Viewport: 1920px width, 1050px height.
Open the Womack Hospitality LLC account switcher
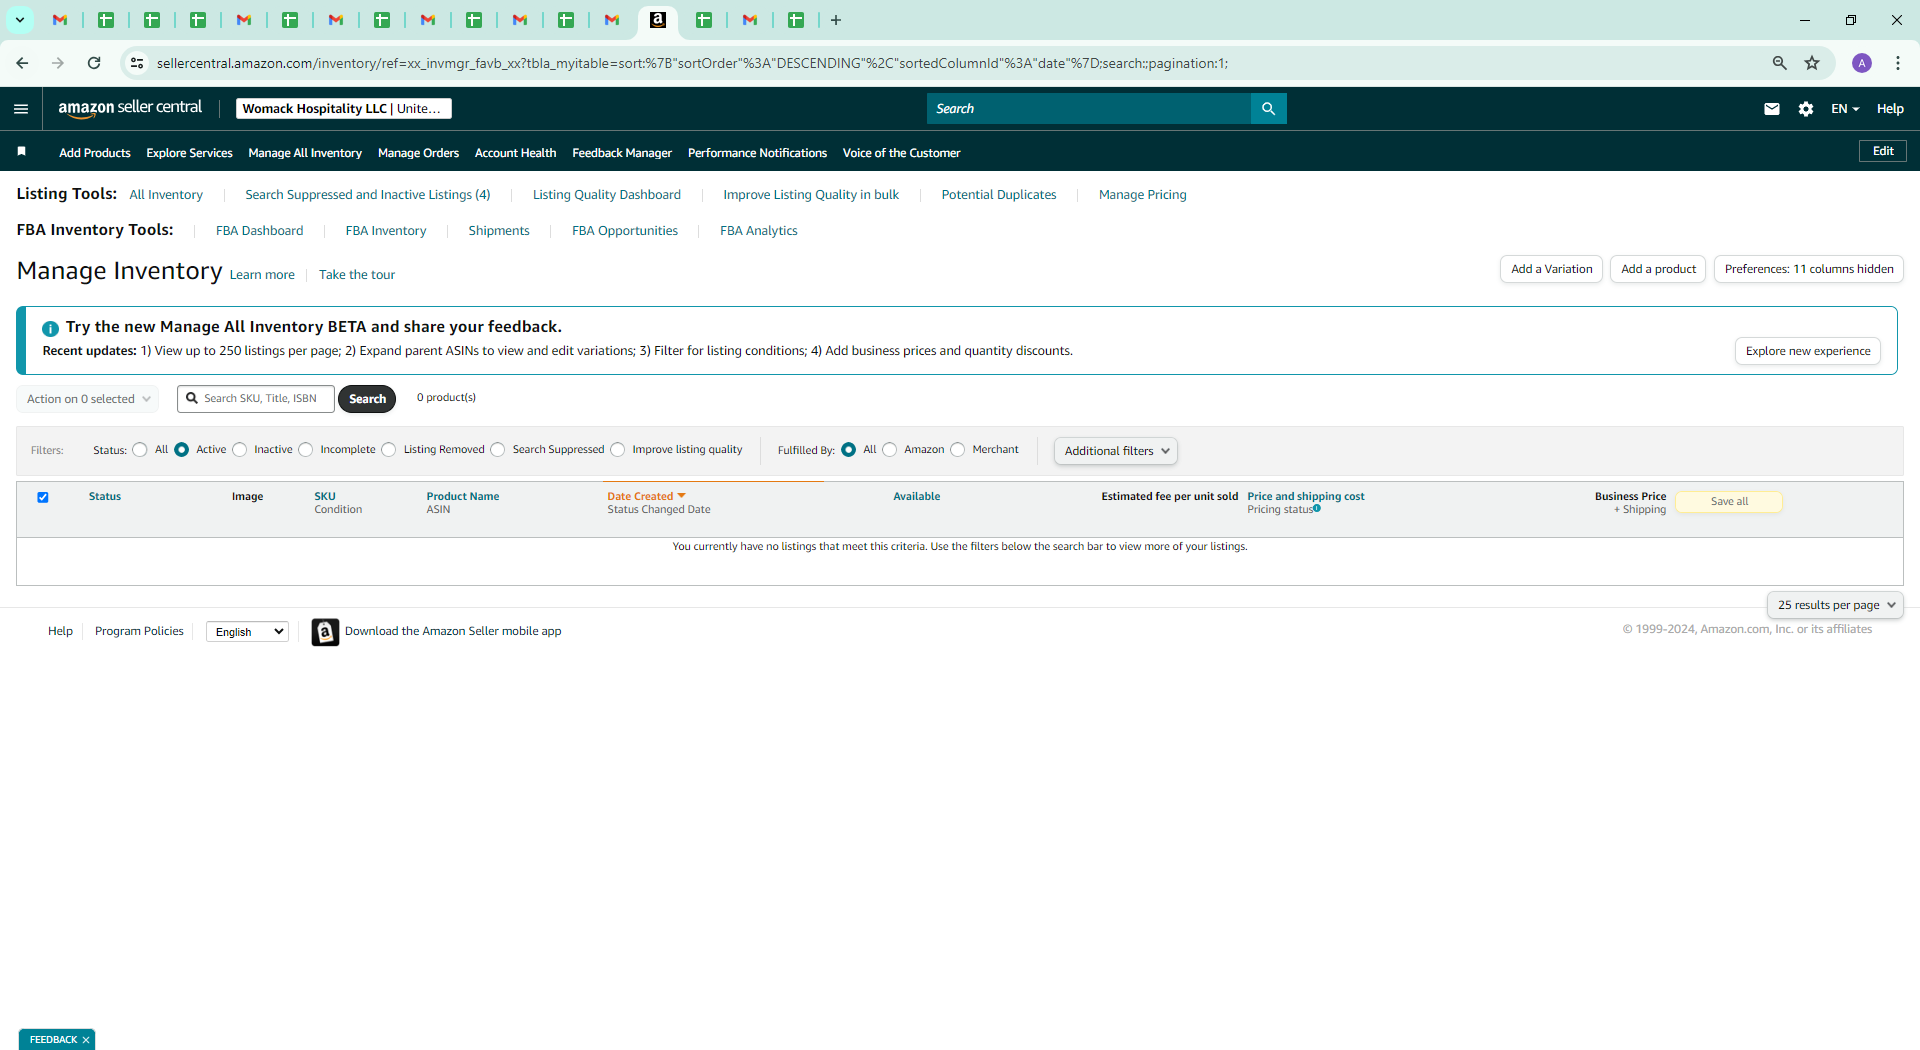point(344,109)
